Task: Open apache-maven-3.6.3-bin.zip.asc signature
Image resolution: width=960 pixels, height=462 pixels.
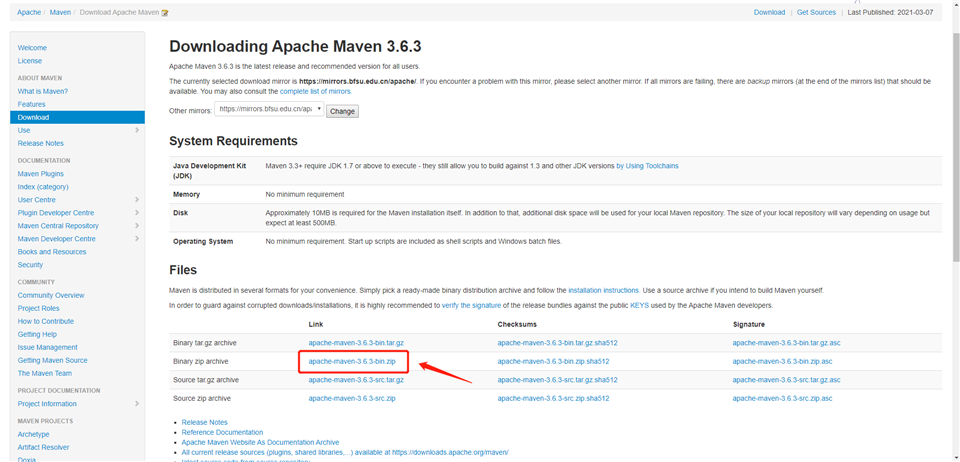Action: tap(782, 362)
